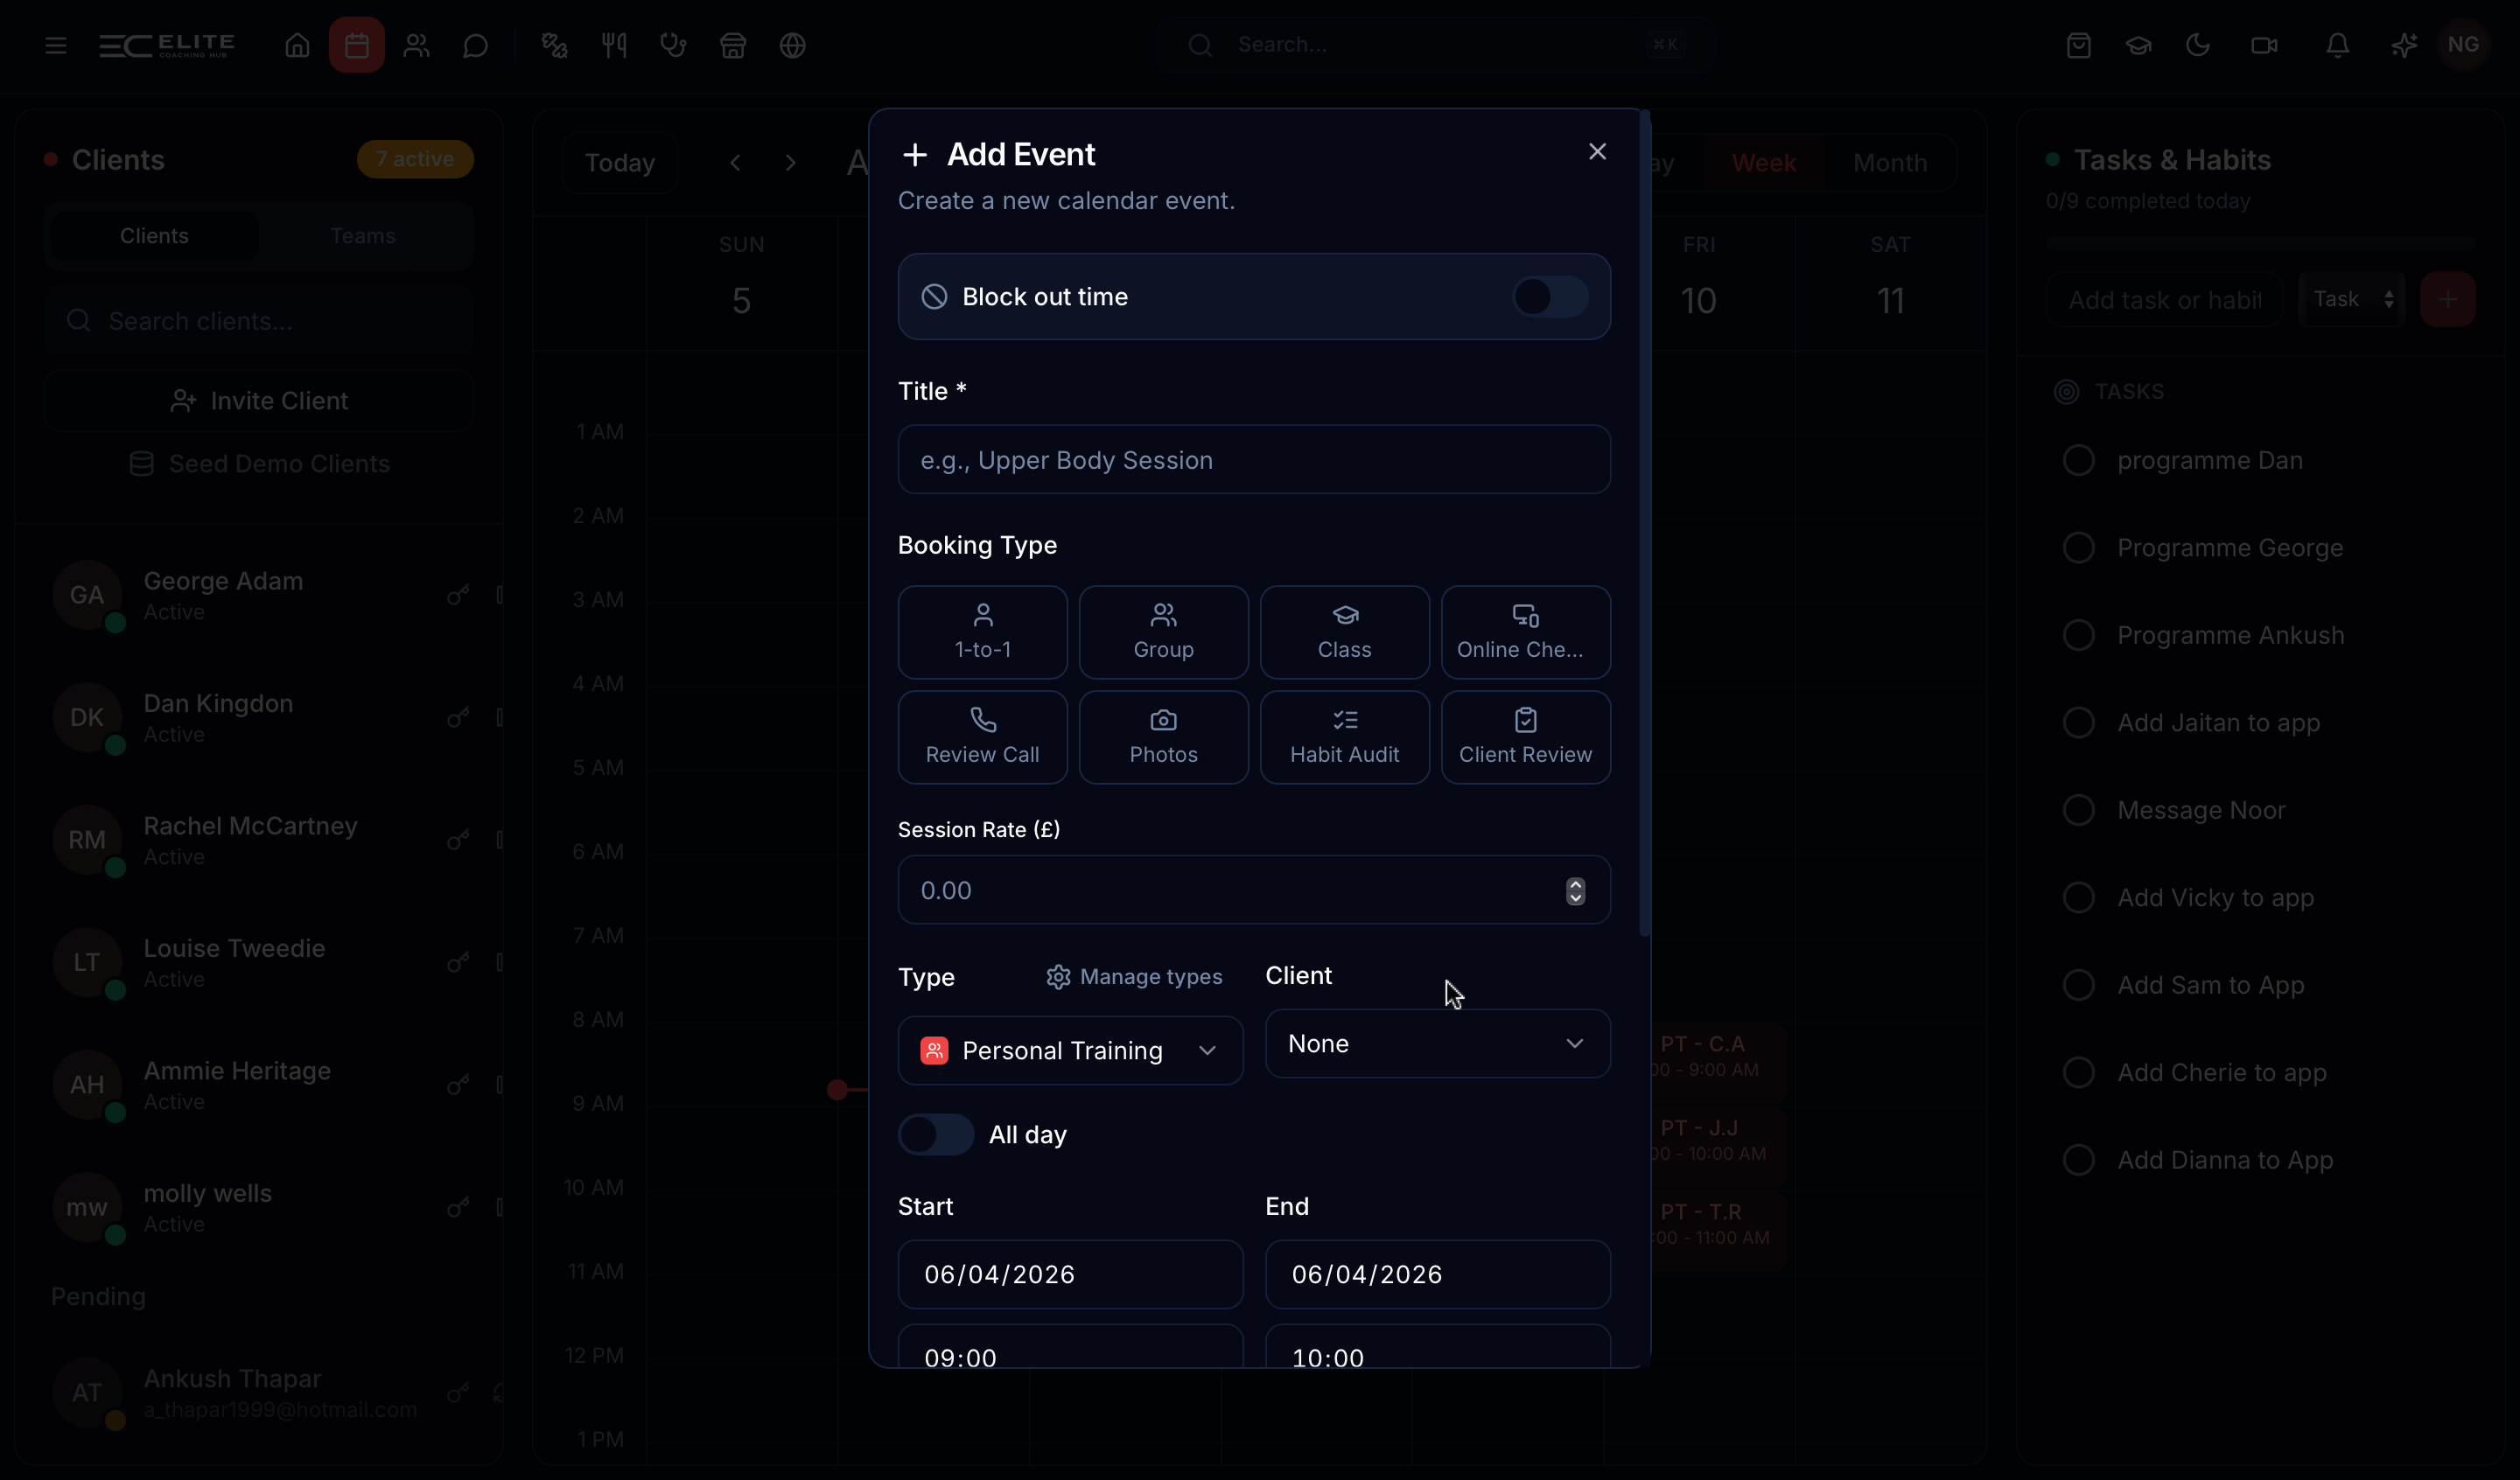Click the Invite Client button
The height and width of the screenshot is (1480, 2520).
[259, 401]
